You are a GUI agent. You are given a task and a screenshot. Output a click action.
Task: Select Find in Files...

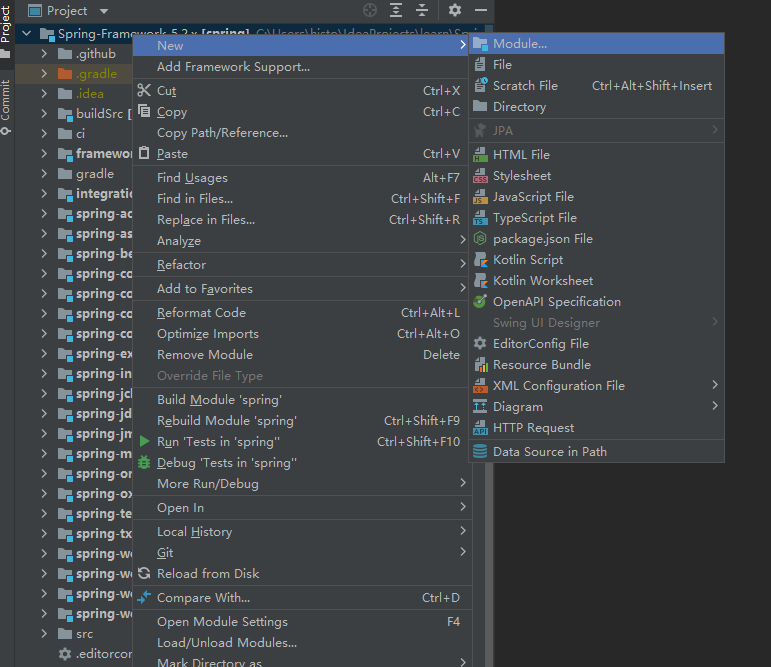point(302,198)
